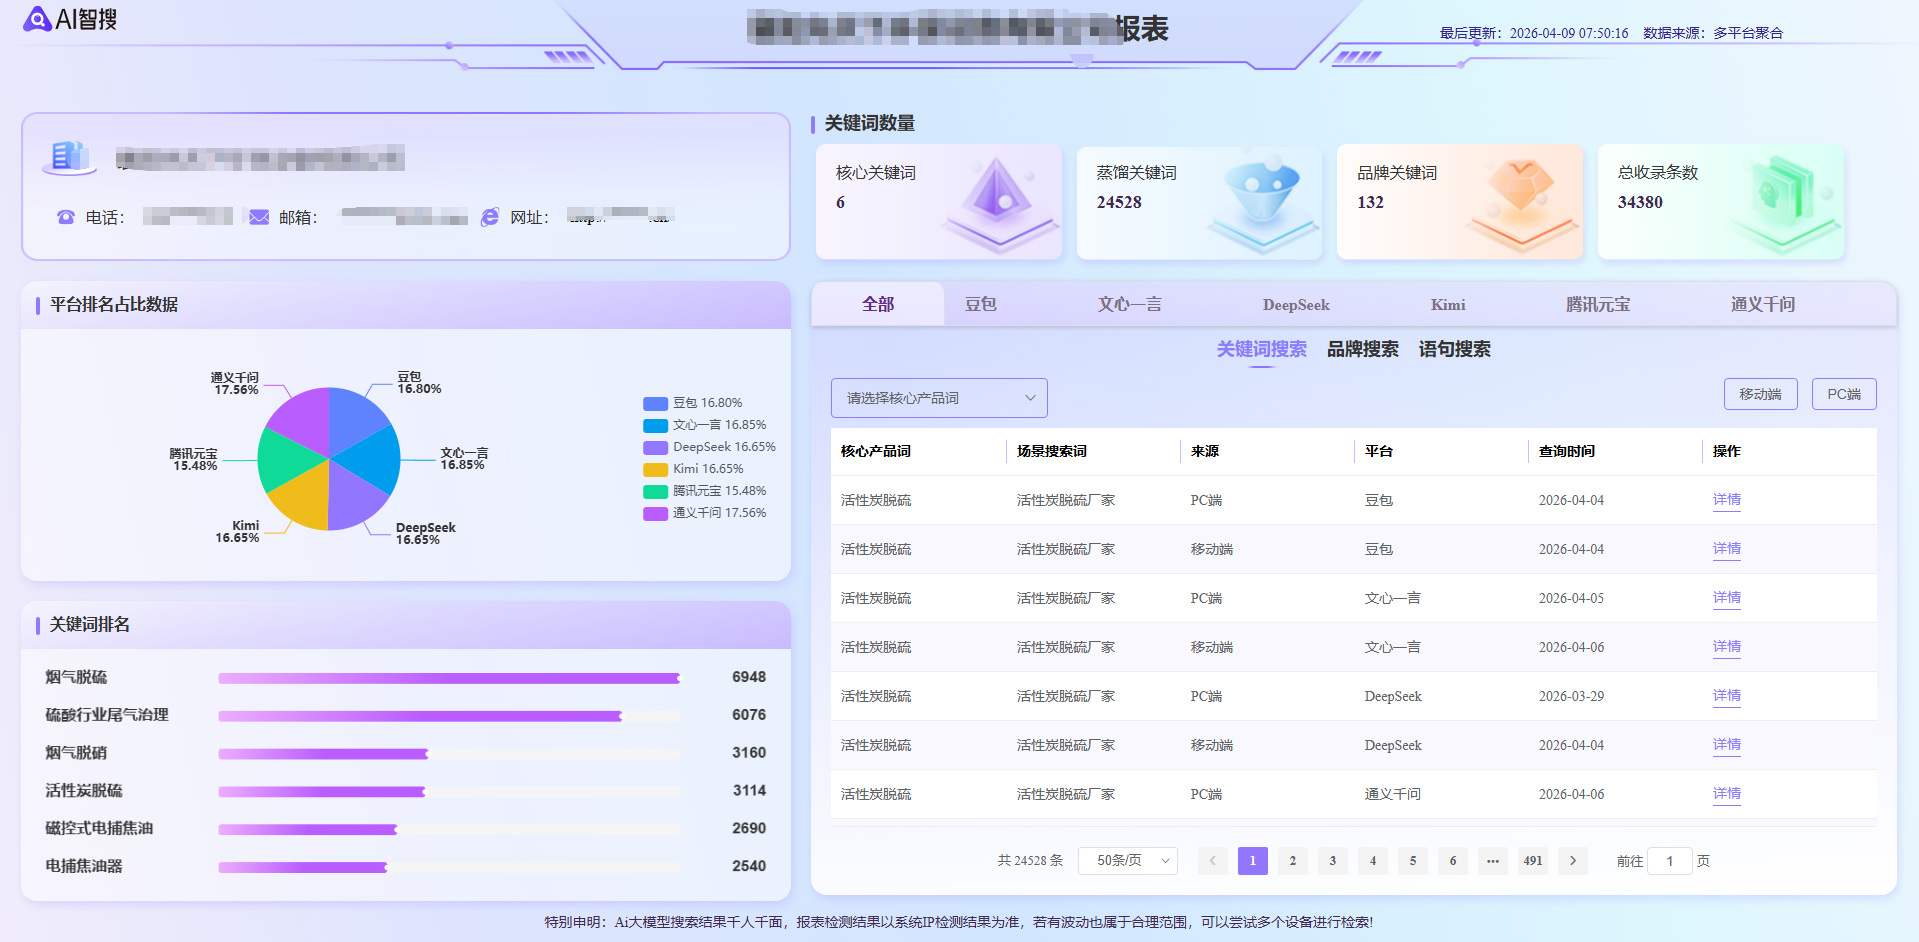This screenshot has width=1919, height=942.
Task: Open 详情 for 文心一言 PC端 row
Action: click(1727, 598)
